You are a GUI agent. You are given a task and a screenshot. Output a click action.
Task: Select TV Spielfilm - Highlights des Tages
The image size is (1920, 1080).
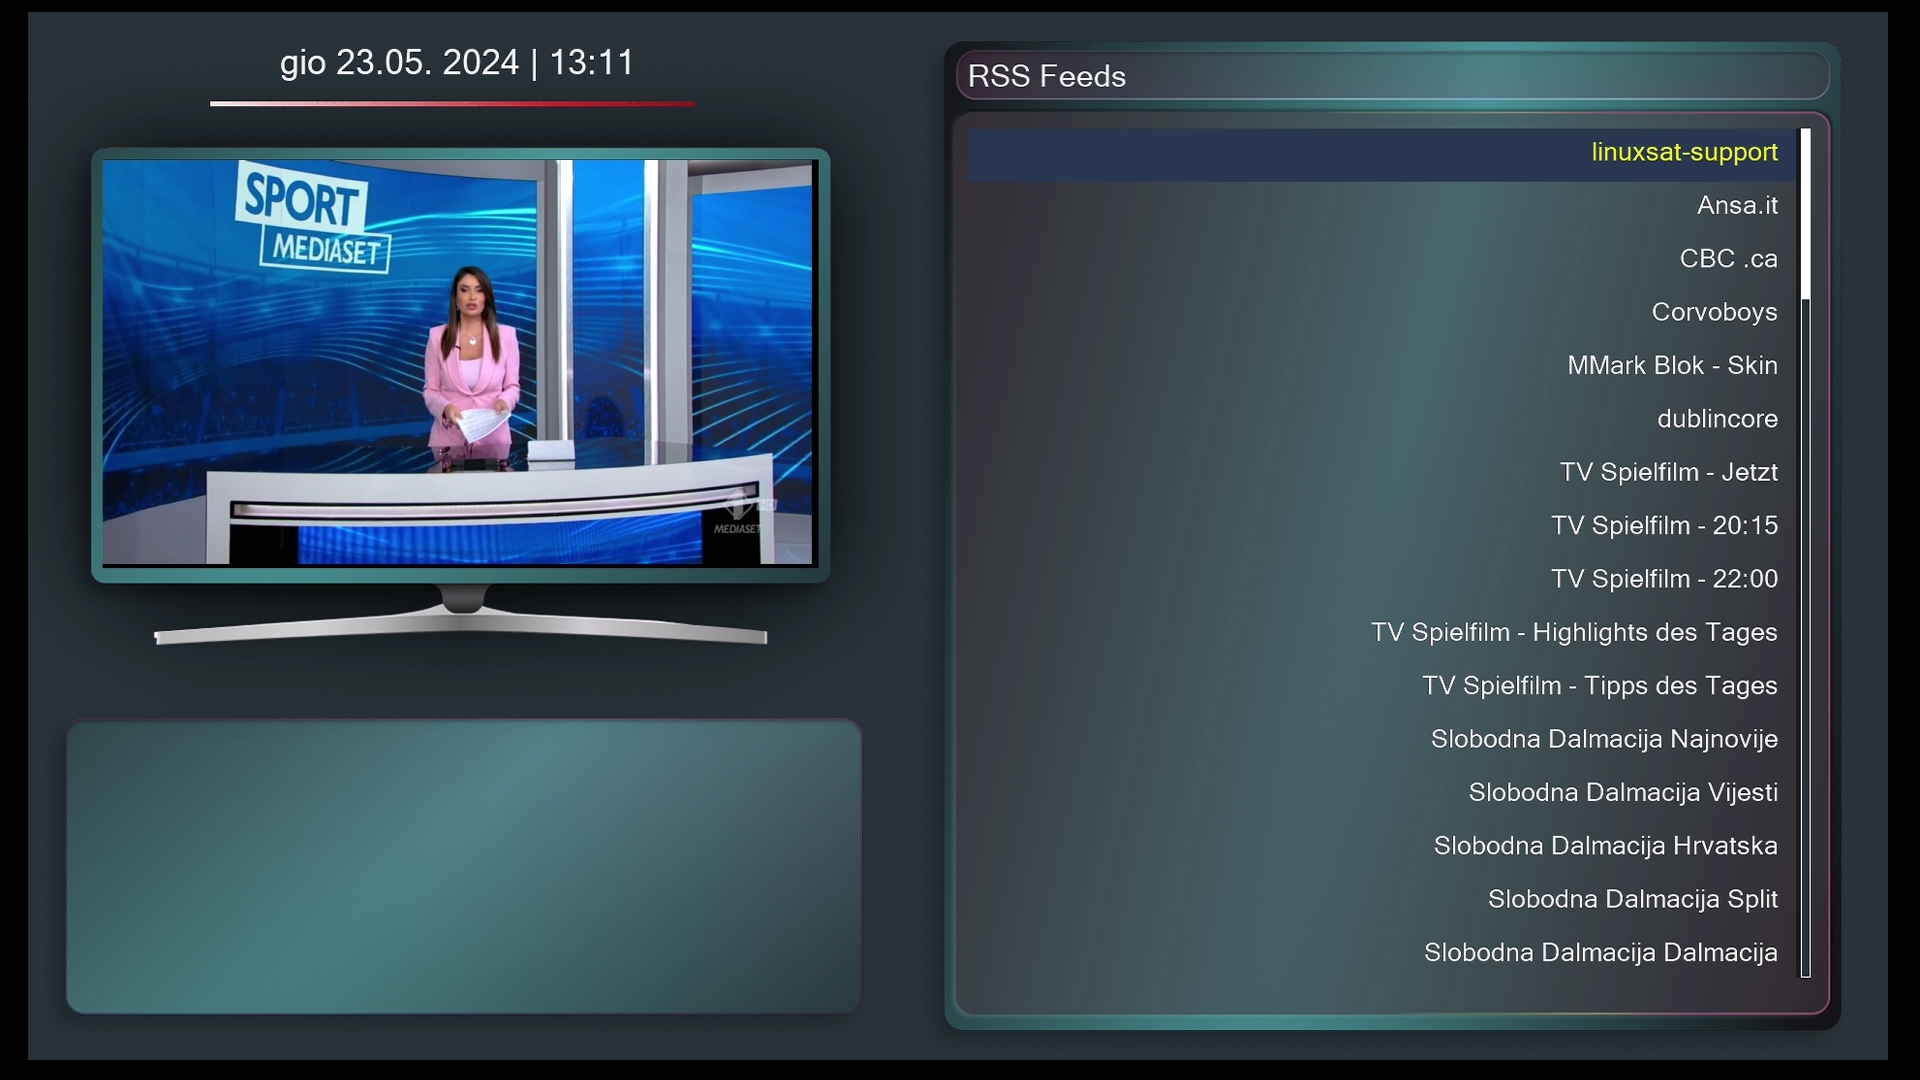1574,633
